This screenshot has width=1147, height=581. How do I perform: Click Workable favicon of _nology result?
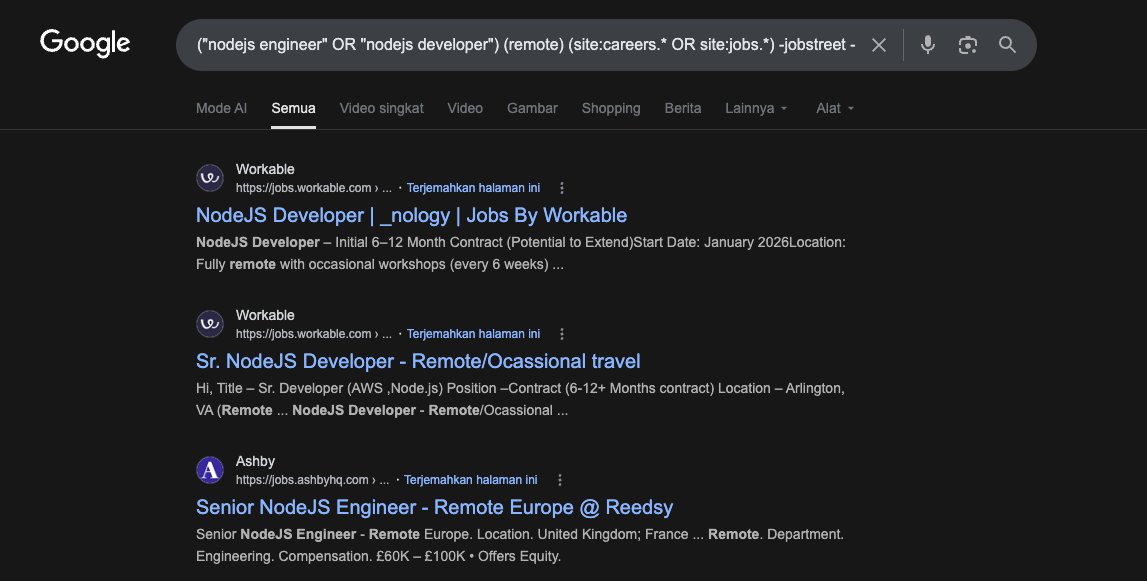[x=210, y=178]
